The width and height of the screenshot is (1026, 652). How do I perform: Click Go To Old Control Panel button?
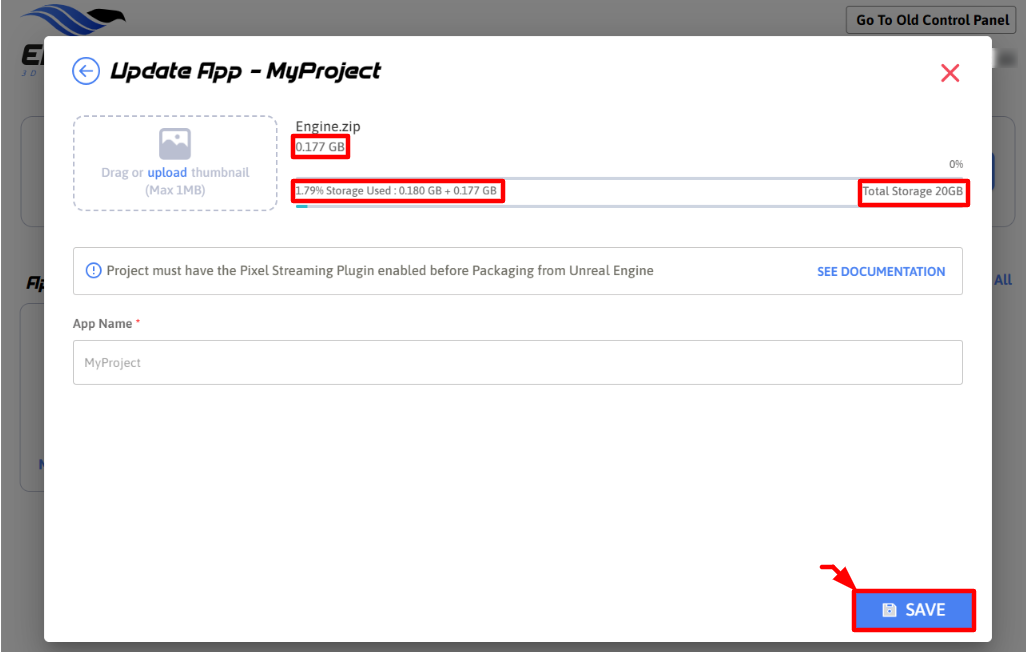coord(930,20)
